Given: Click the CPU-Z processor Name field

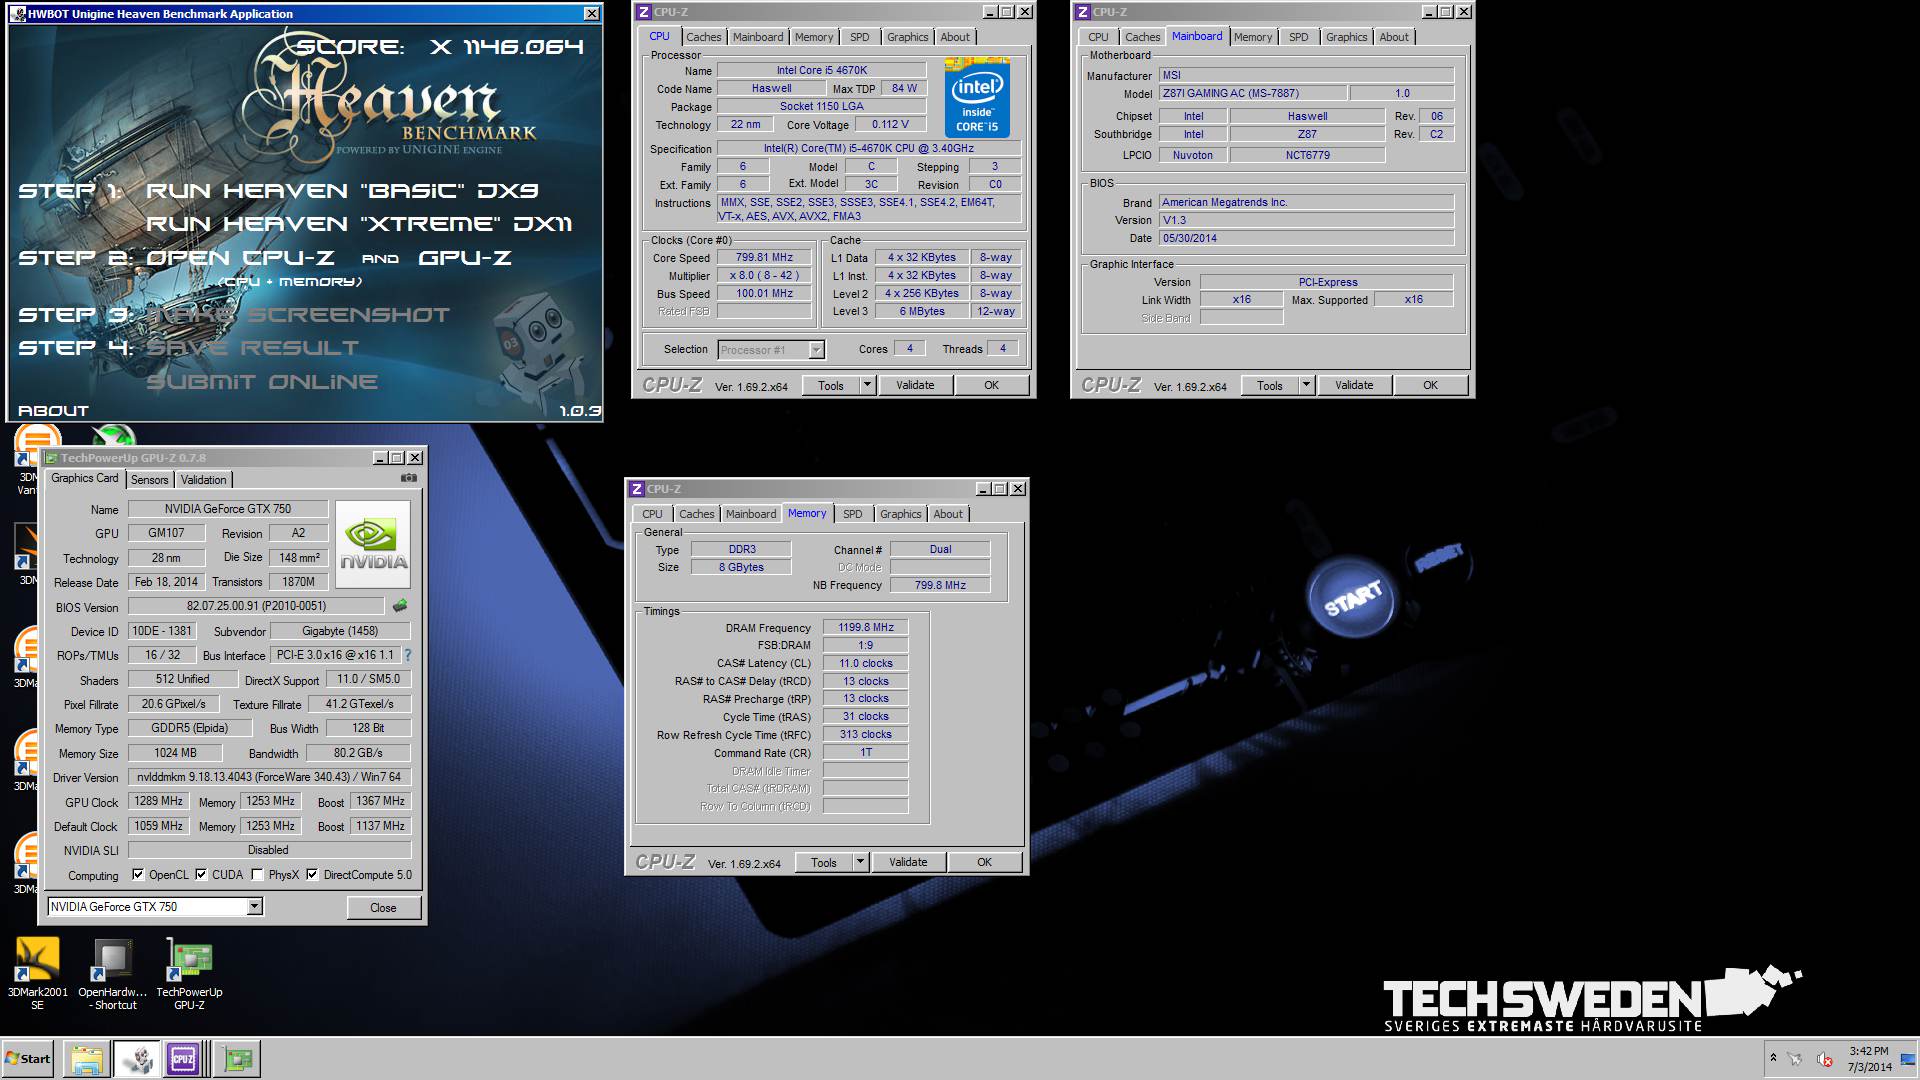Looking at the screenshot, I should (x=822, y=70).
